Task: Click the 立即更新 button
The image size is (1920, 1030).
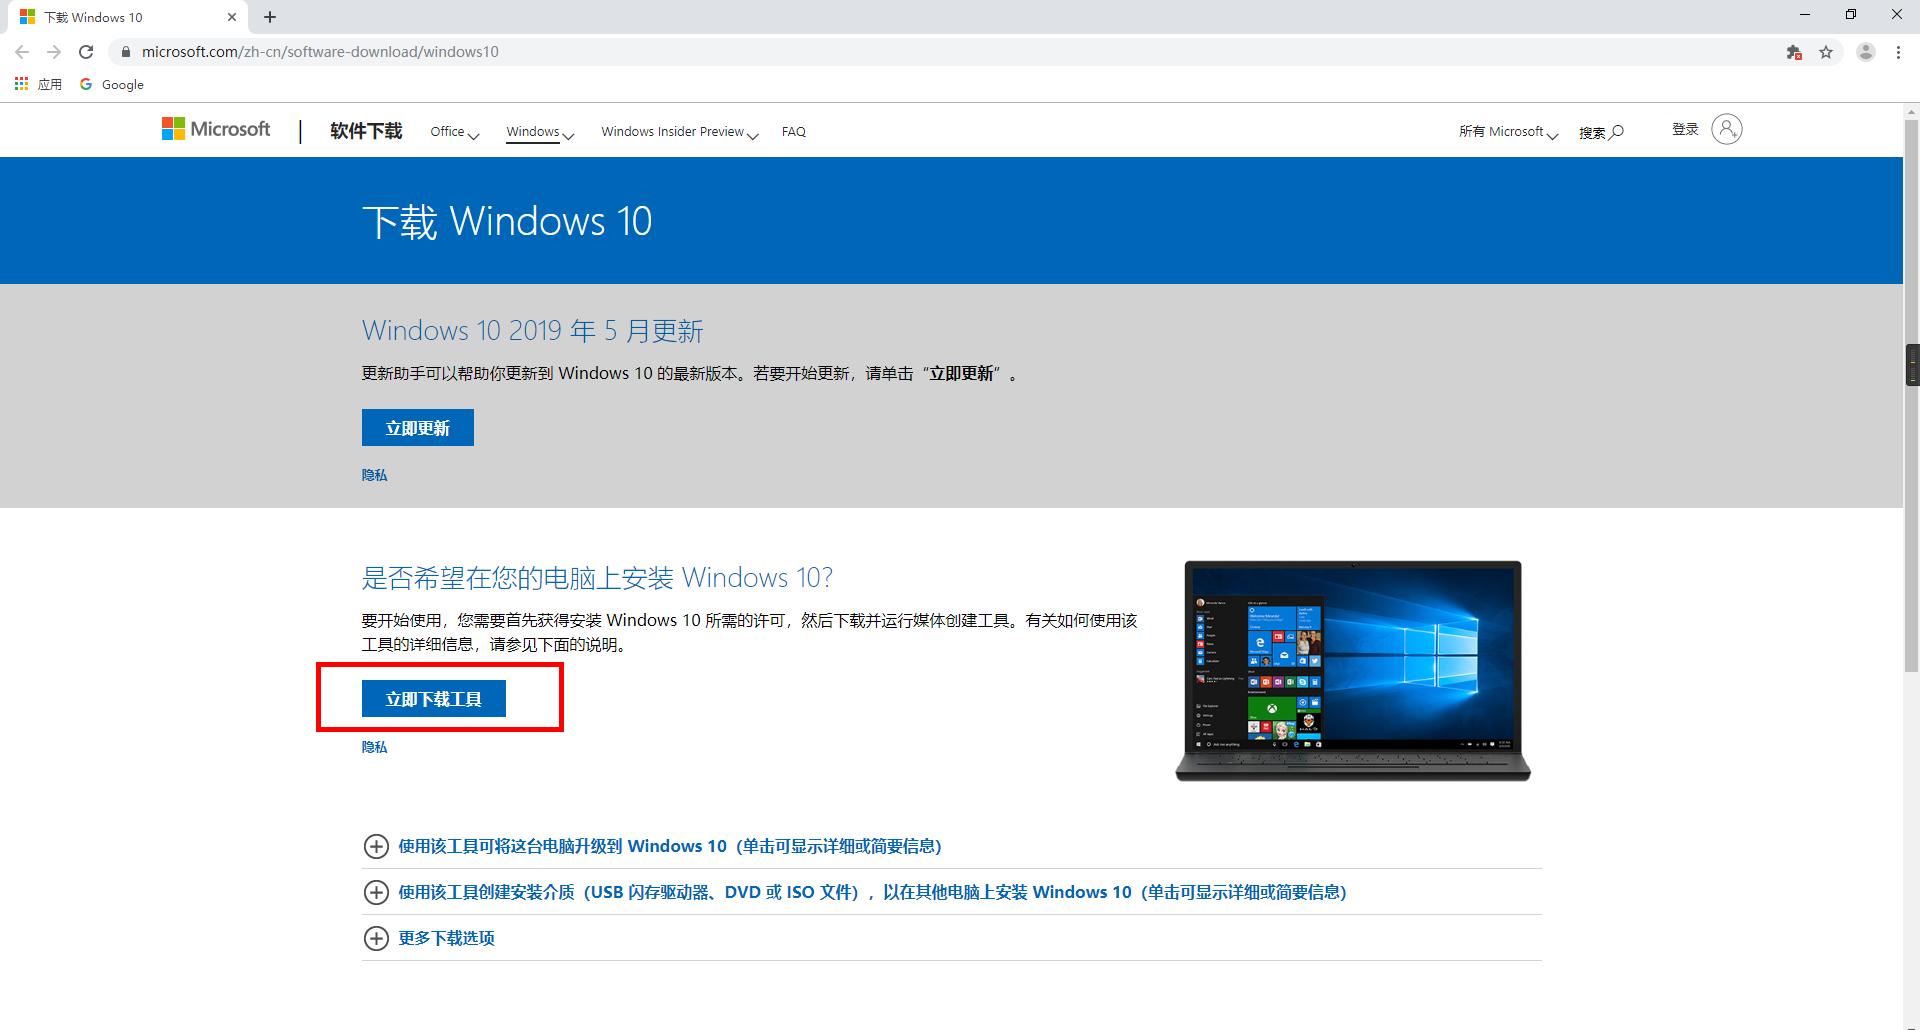Action: pyautogui.click(x=417, y=427)
